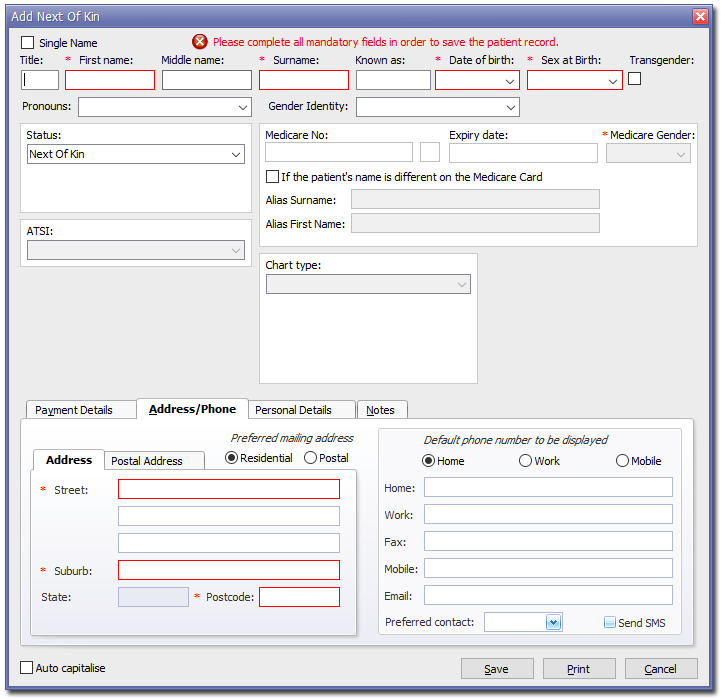
Task: Select the Postal mailing address radio button
Action: [310, 458]
